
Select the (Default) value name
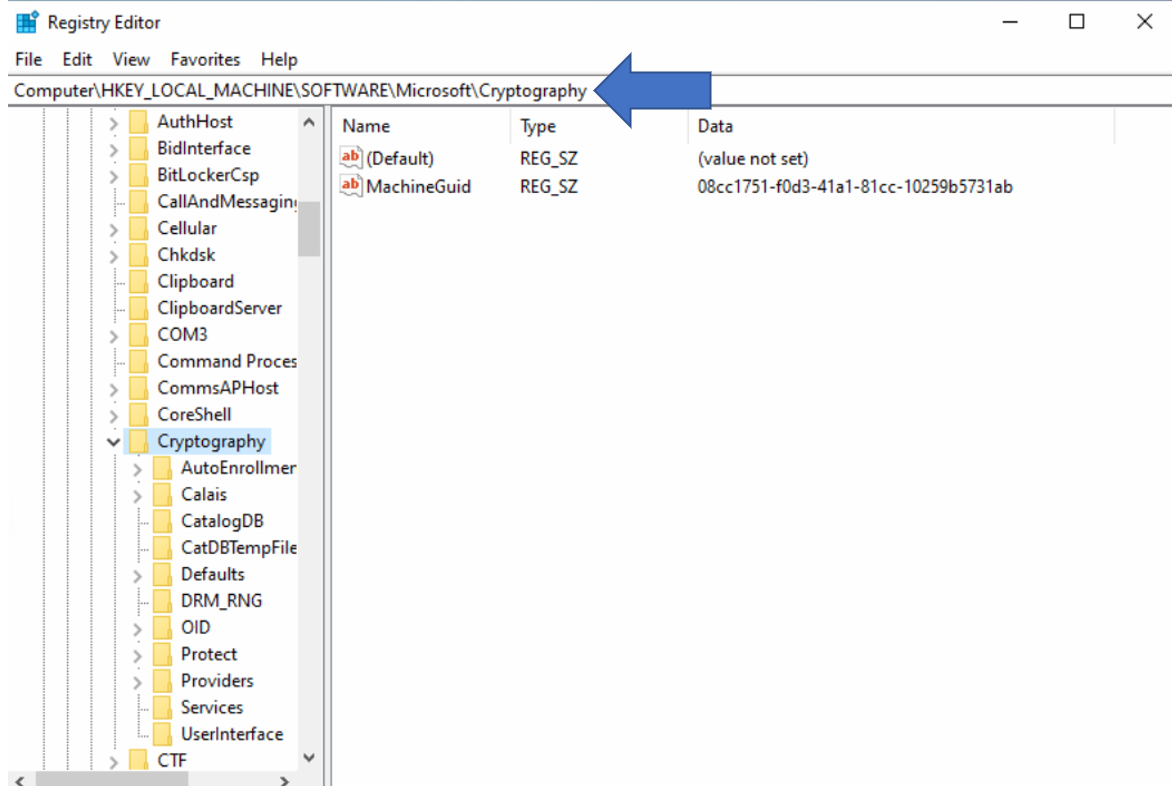(400, 158)
